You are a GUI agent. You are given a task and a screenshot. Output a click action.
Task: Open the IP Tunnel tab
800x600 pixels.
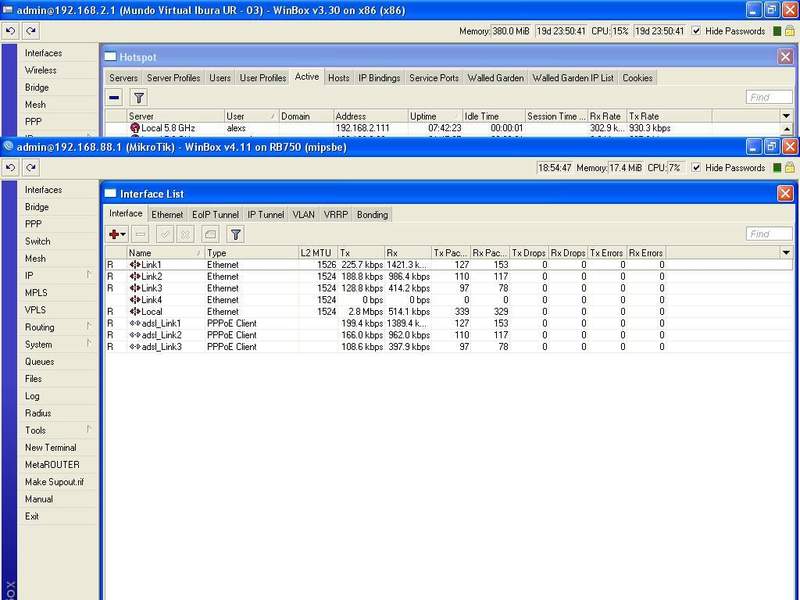coord(265,215)
